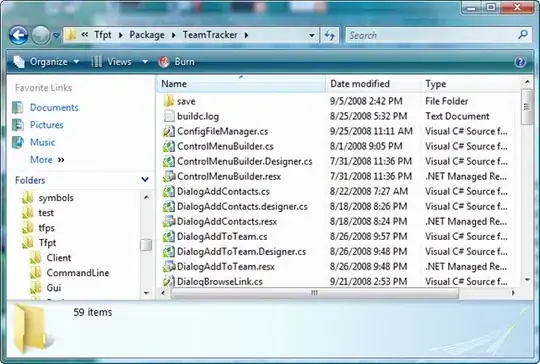540x364 pixels.
Task: Click in the Search input field
Action: pyautogui.click(x=432, y=35)
